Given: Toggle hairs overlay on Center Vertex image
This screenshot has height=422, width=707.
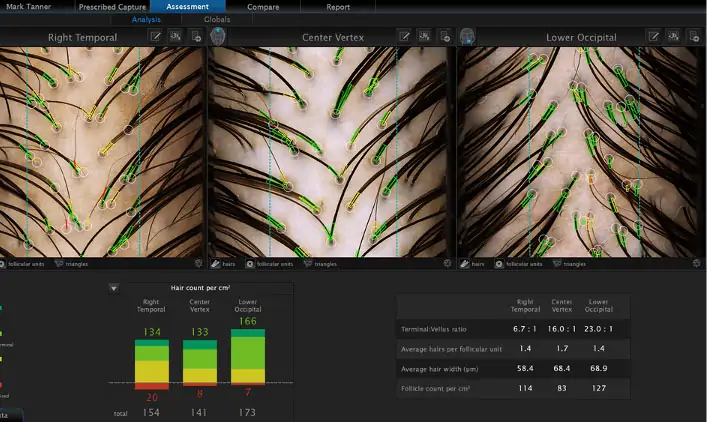Looking at the screenshot, I should click(222, 264).
